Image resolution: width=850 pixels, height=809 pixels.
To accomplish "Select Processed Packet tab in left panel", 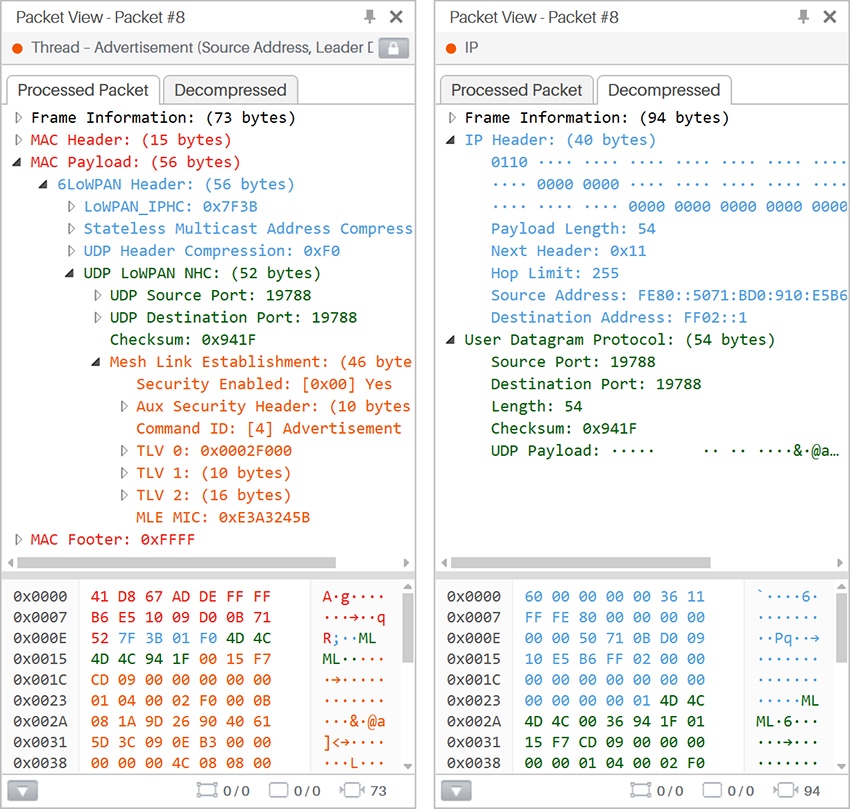I will (x=83, y=90).
